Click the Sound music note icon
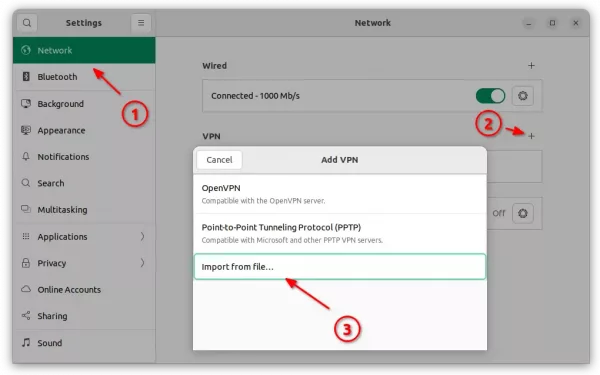 [26, 342]
